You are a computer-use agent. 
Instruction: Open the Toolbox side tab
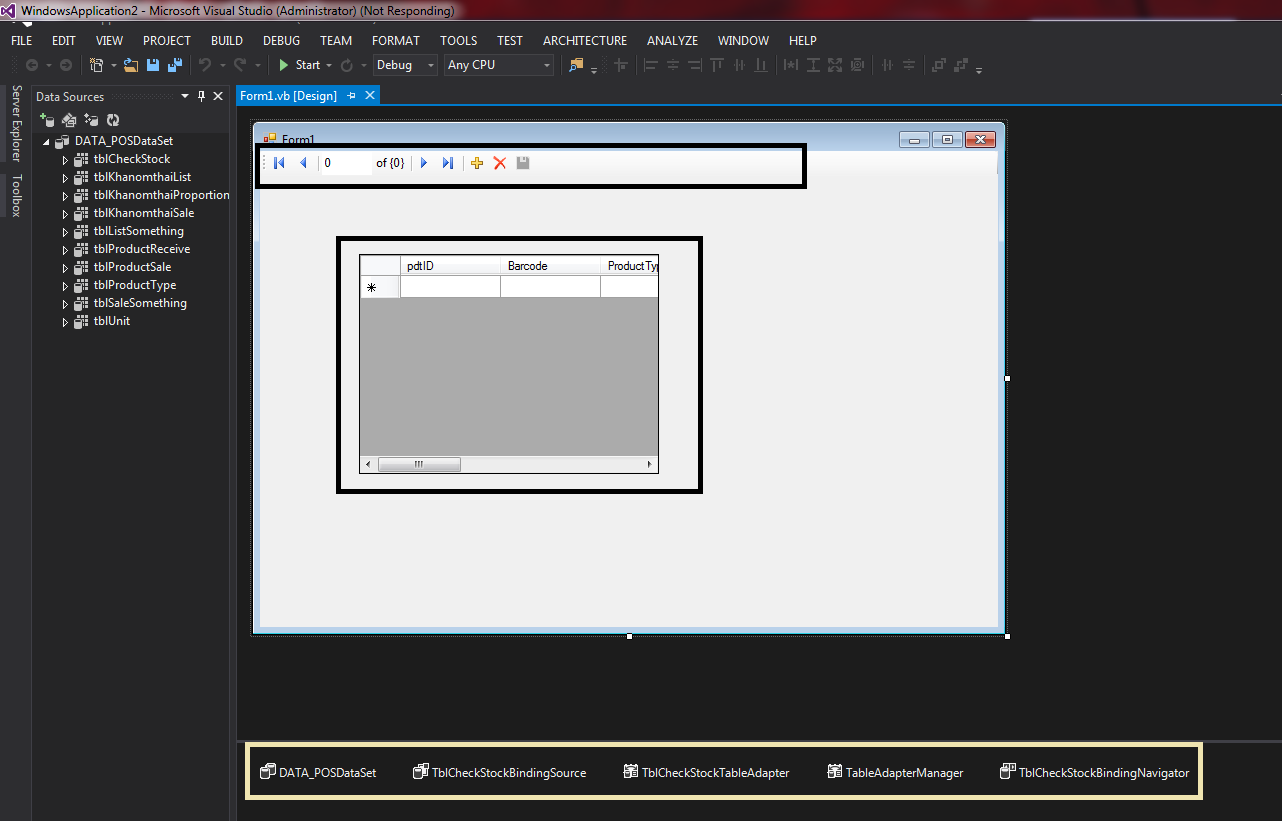pyautogui.click(x=16, y=195)
